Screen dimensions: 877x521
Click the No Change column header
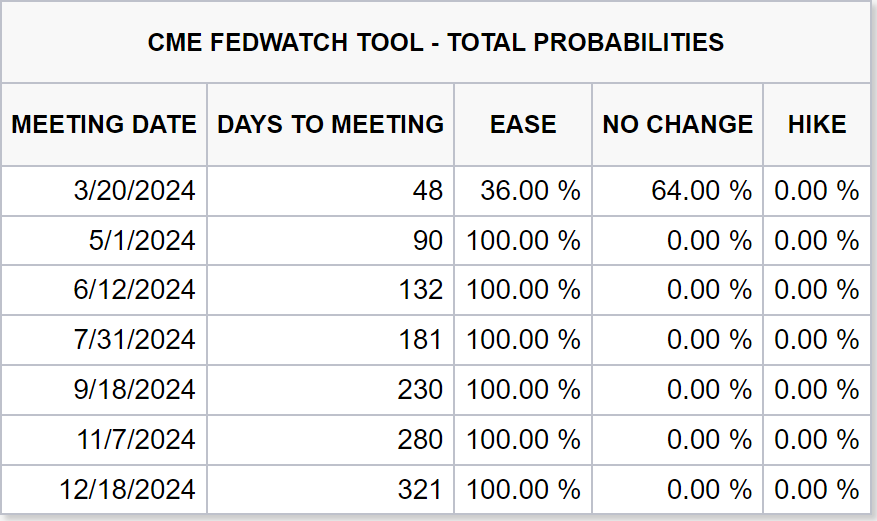tap(677, 125)
